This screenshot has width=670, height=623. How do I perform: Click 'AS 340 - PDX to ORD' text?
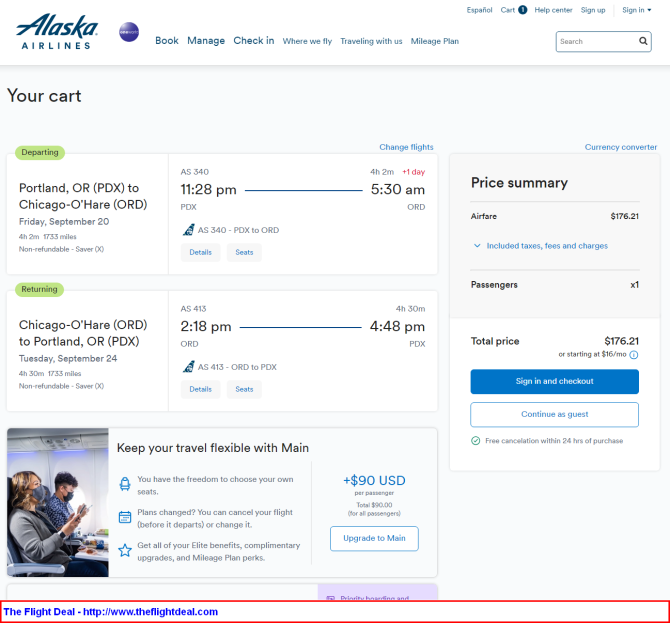(238, 230)
